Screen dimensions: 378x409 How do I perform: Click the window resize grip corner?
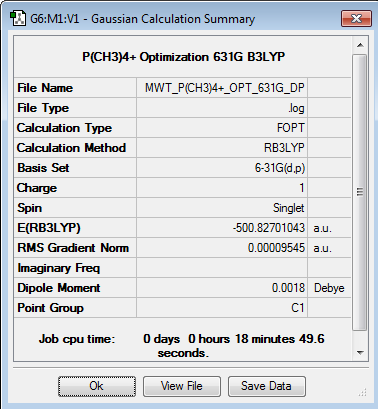coord(363,392)
